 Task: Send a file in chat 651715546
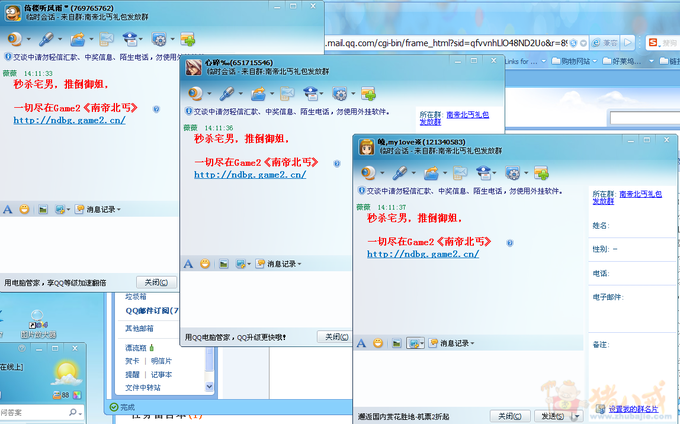pyautogui.click(x=258, y=93)
